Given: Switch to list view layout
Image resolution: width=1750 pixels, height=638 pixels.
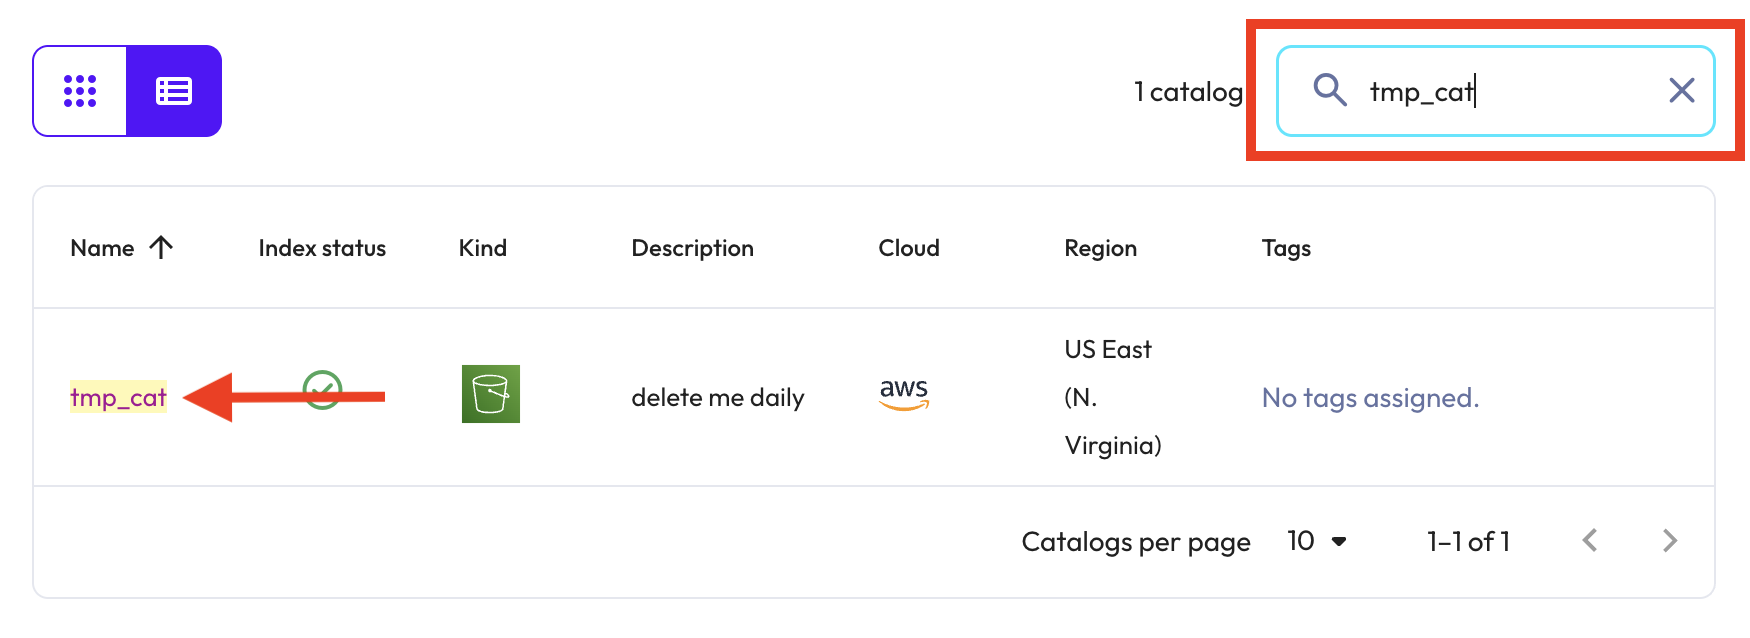Looking at the screenshot, I should [x=174, y=91].
